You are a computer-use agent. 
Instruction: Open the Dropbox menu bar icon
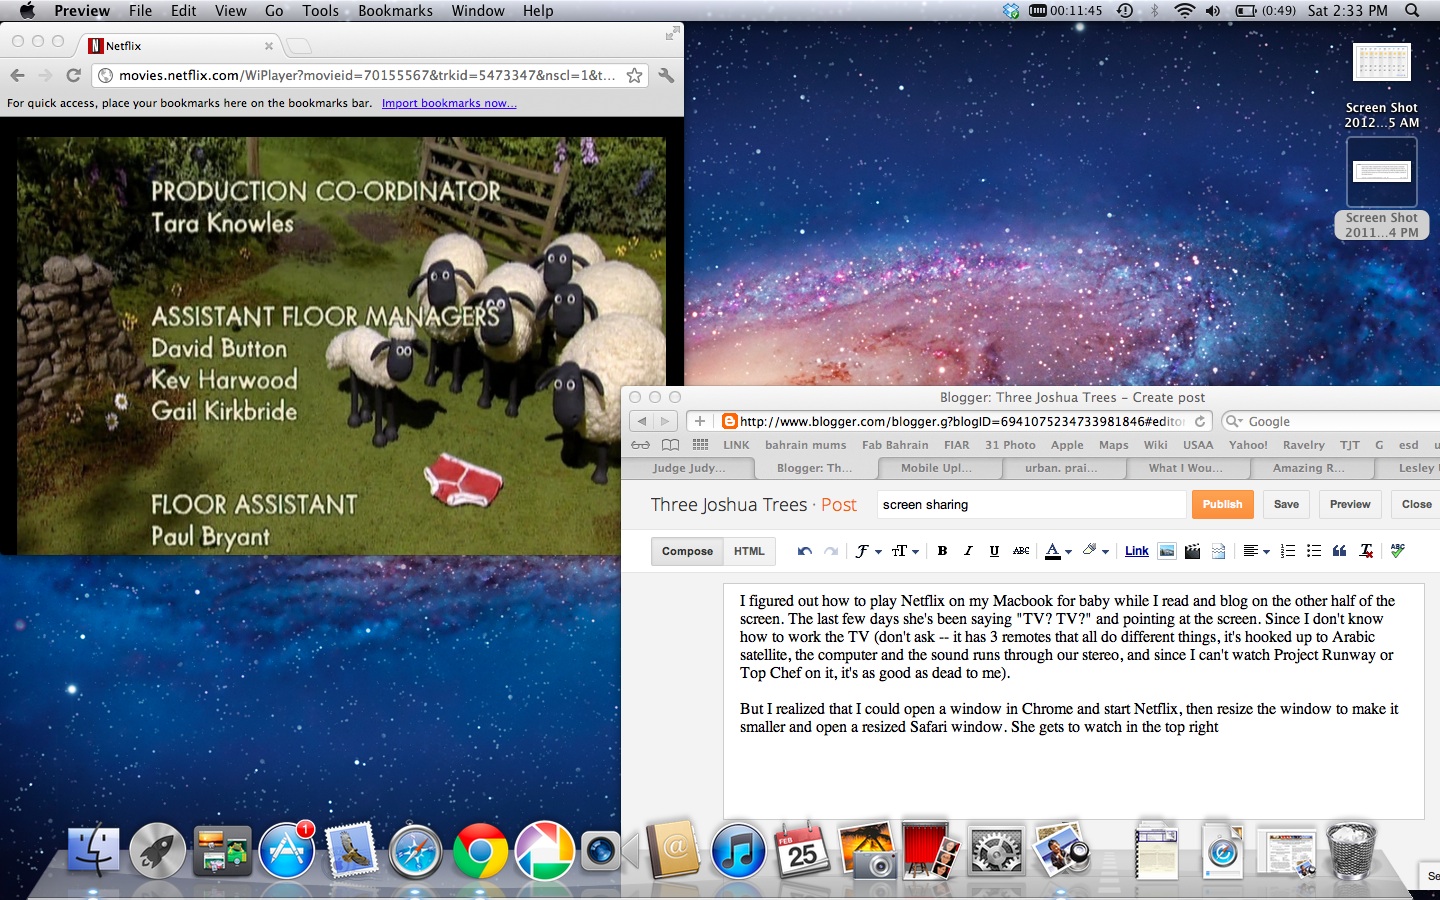click(x=1011, y=10)
